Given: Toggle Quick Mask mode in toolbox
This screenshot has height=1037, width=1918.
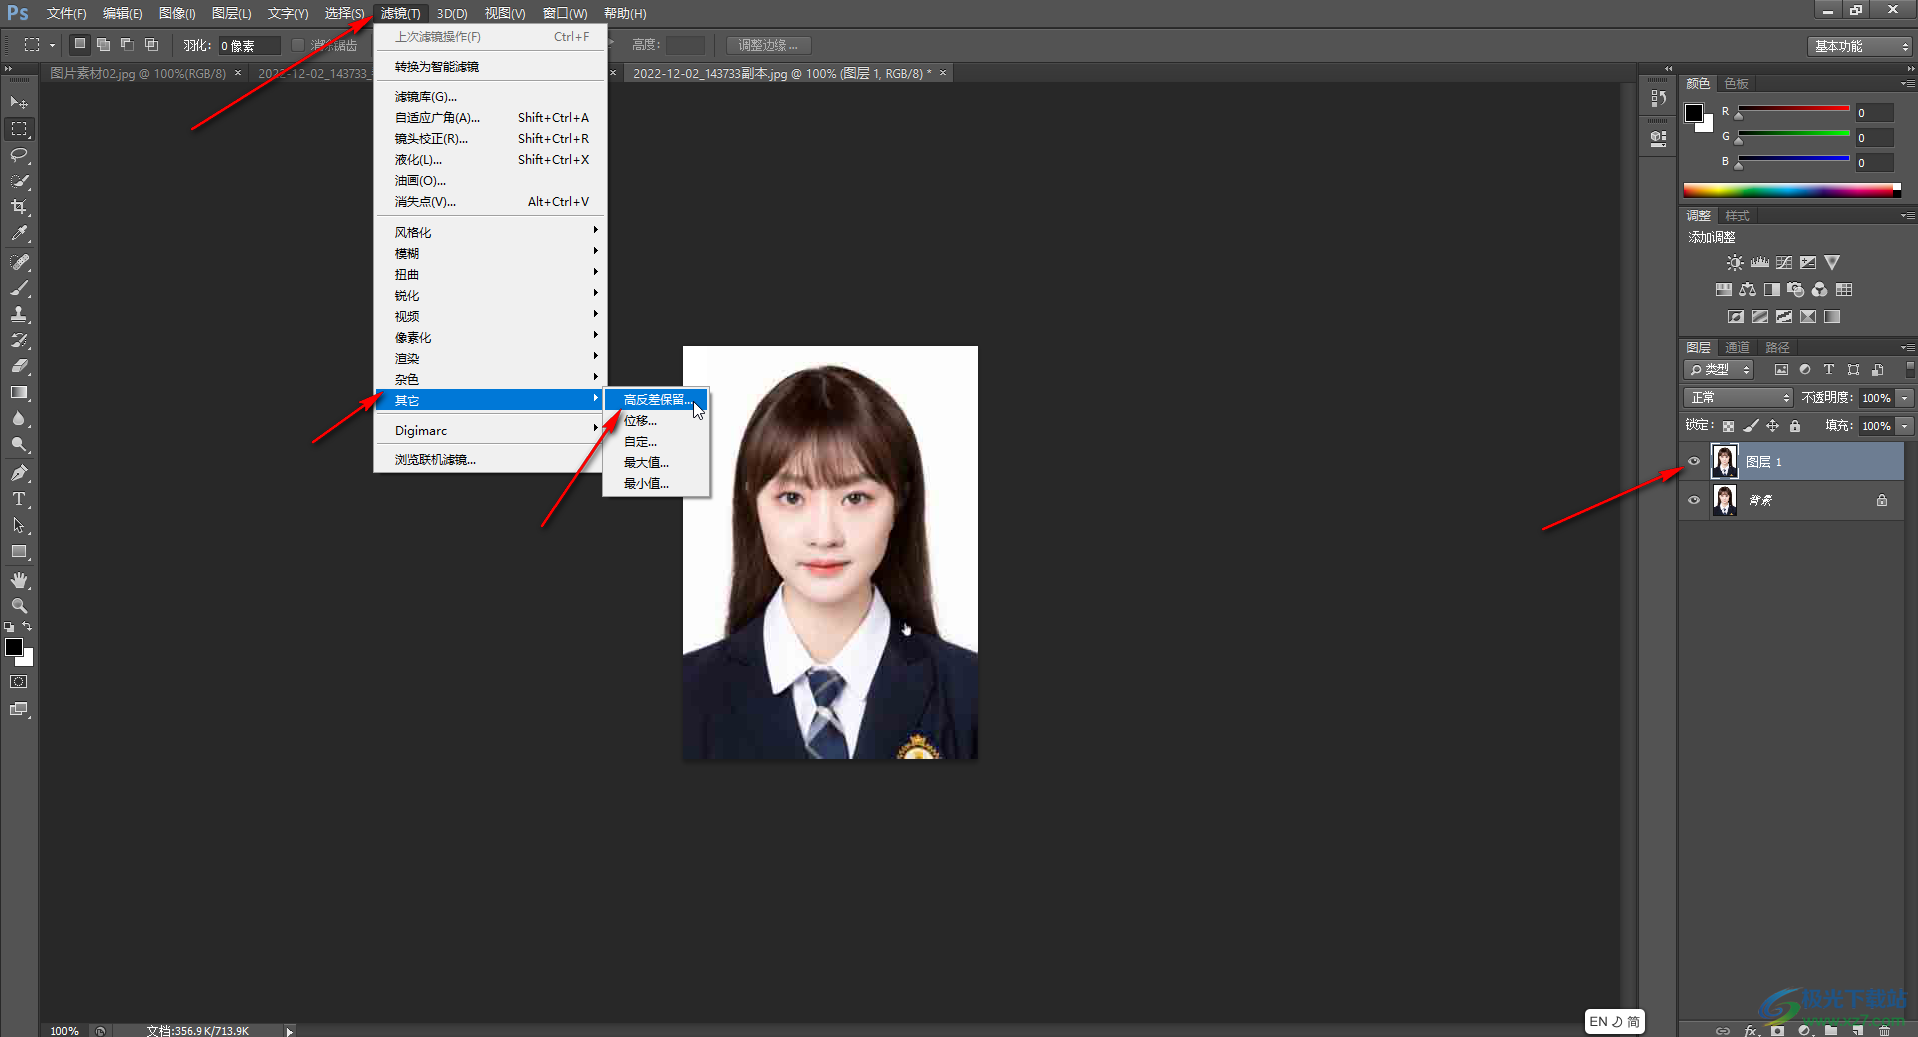Looking at the screenshot, I should click(x=19, y=682).
